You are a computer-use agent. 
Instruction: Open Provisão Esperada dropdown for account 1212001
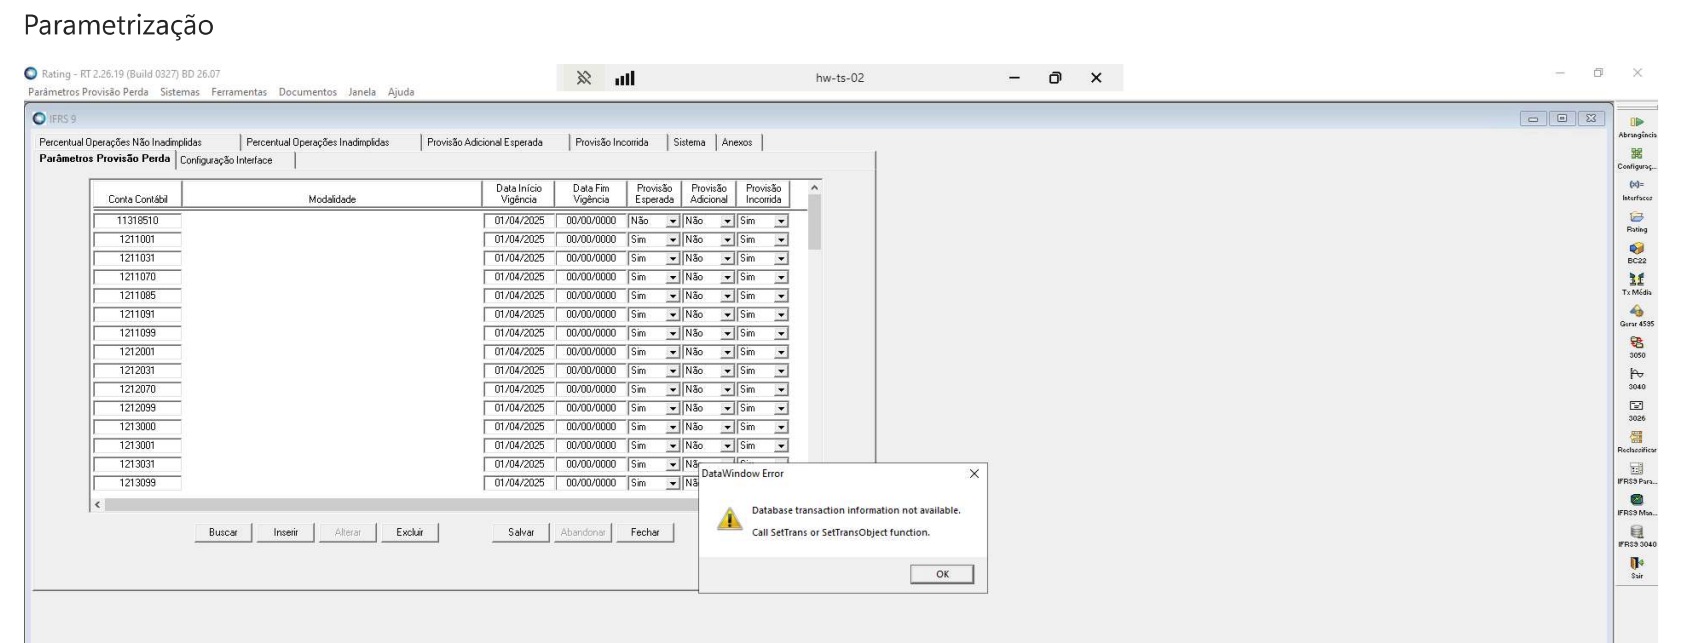click(673, 352)
